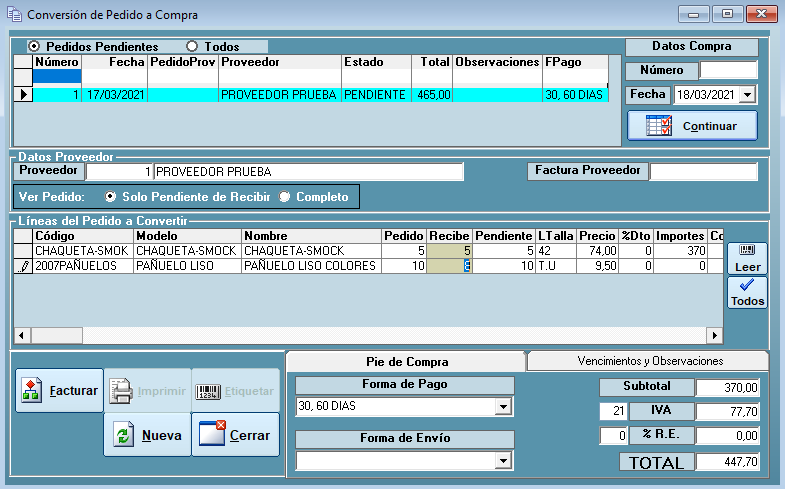
Task: Click the CHAQUETA-SMOK code cell
Action: coord(83,251)
